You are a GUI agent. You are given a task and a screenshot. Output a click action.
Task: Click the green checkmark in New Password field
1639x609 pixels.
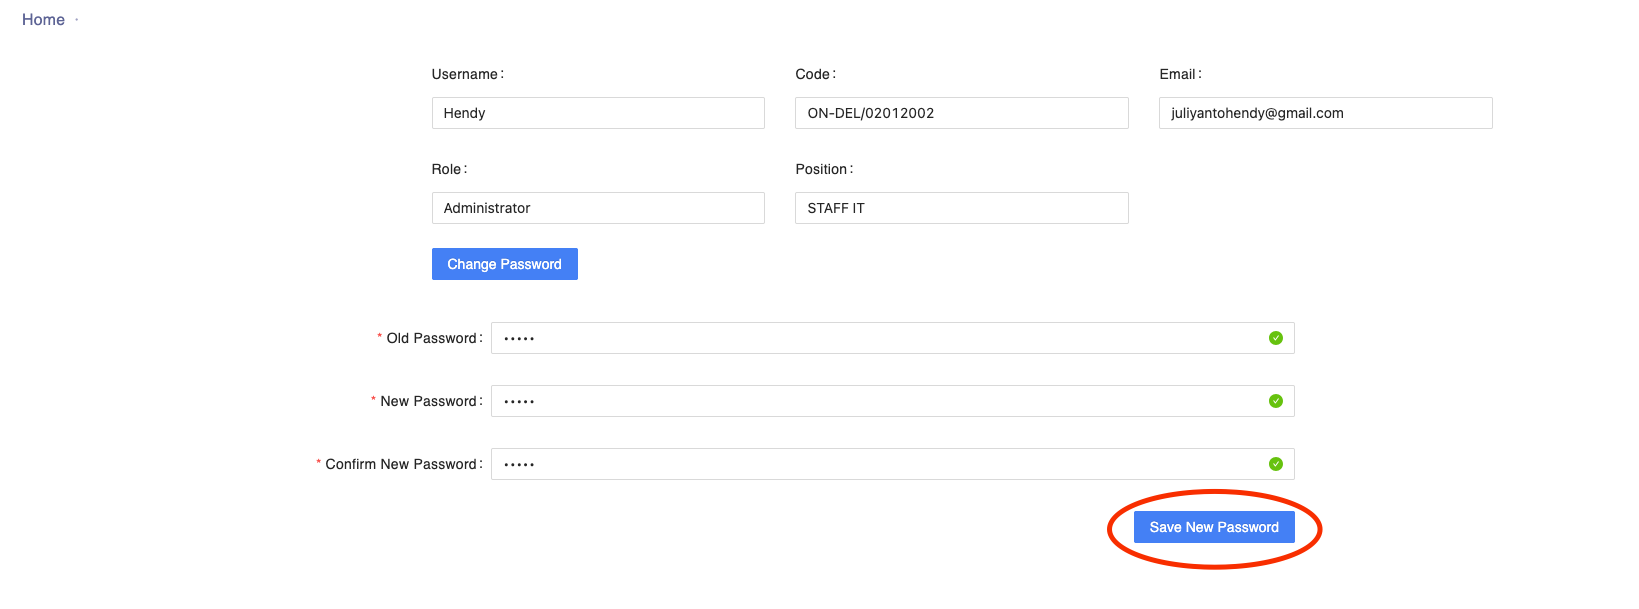point(1275,401)
